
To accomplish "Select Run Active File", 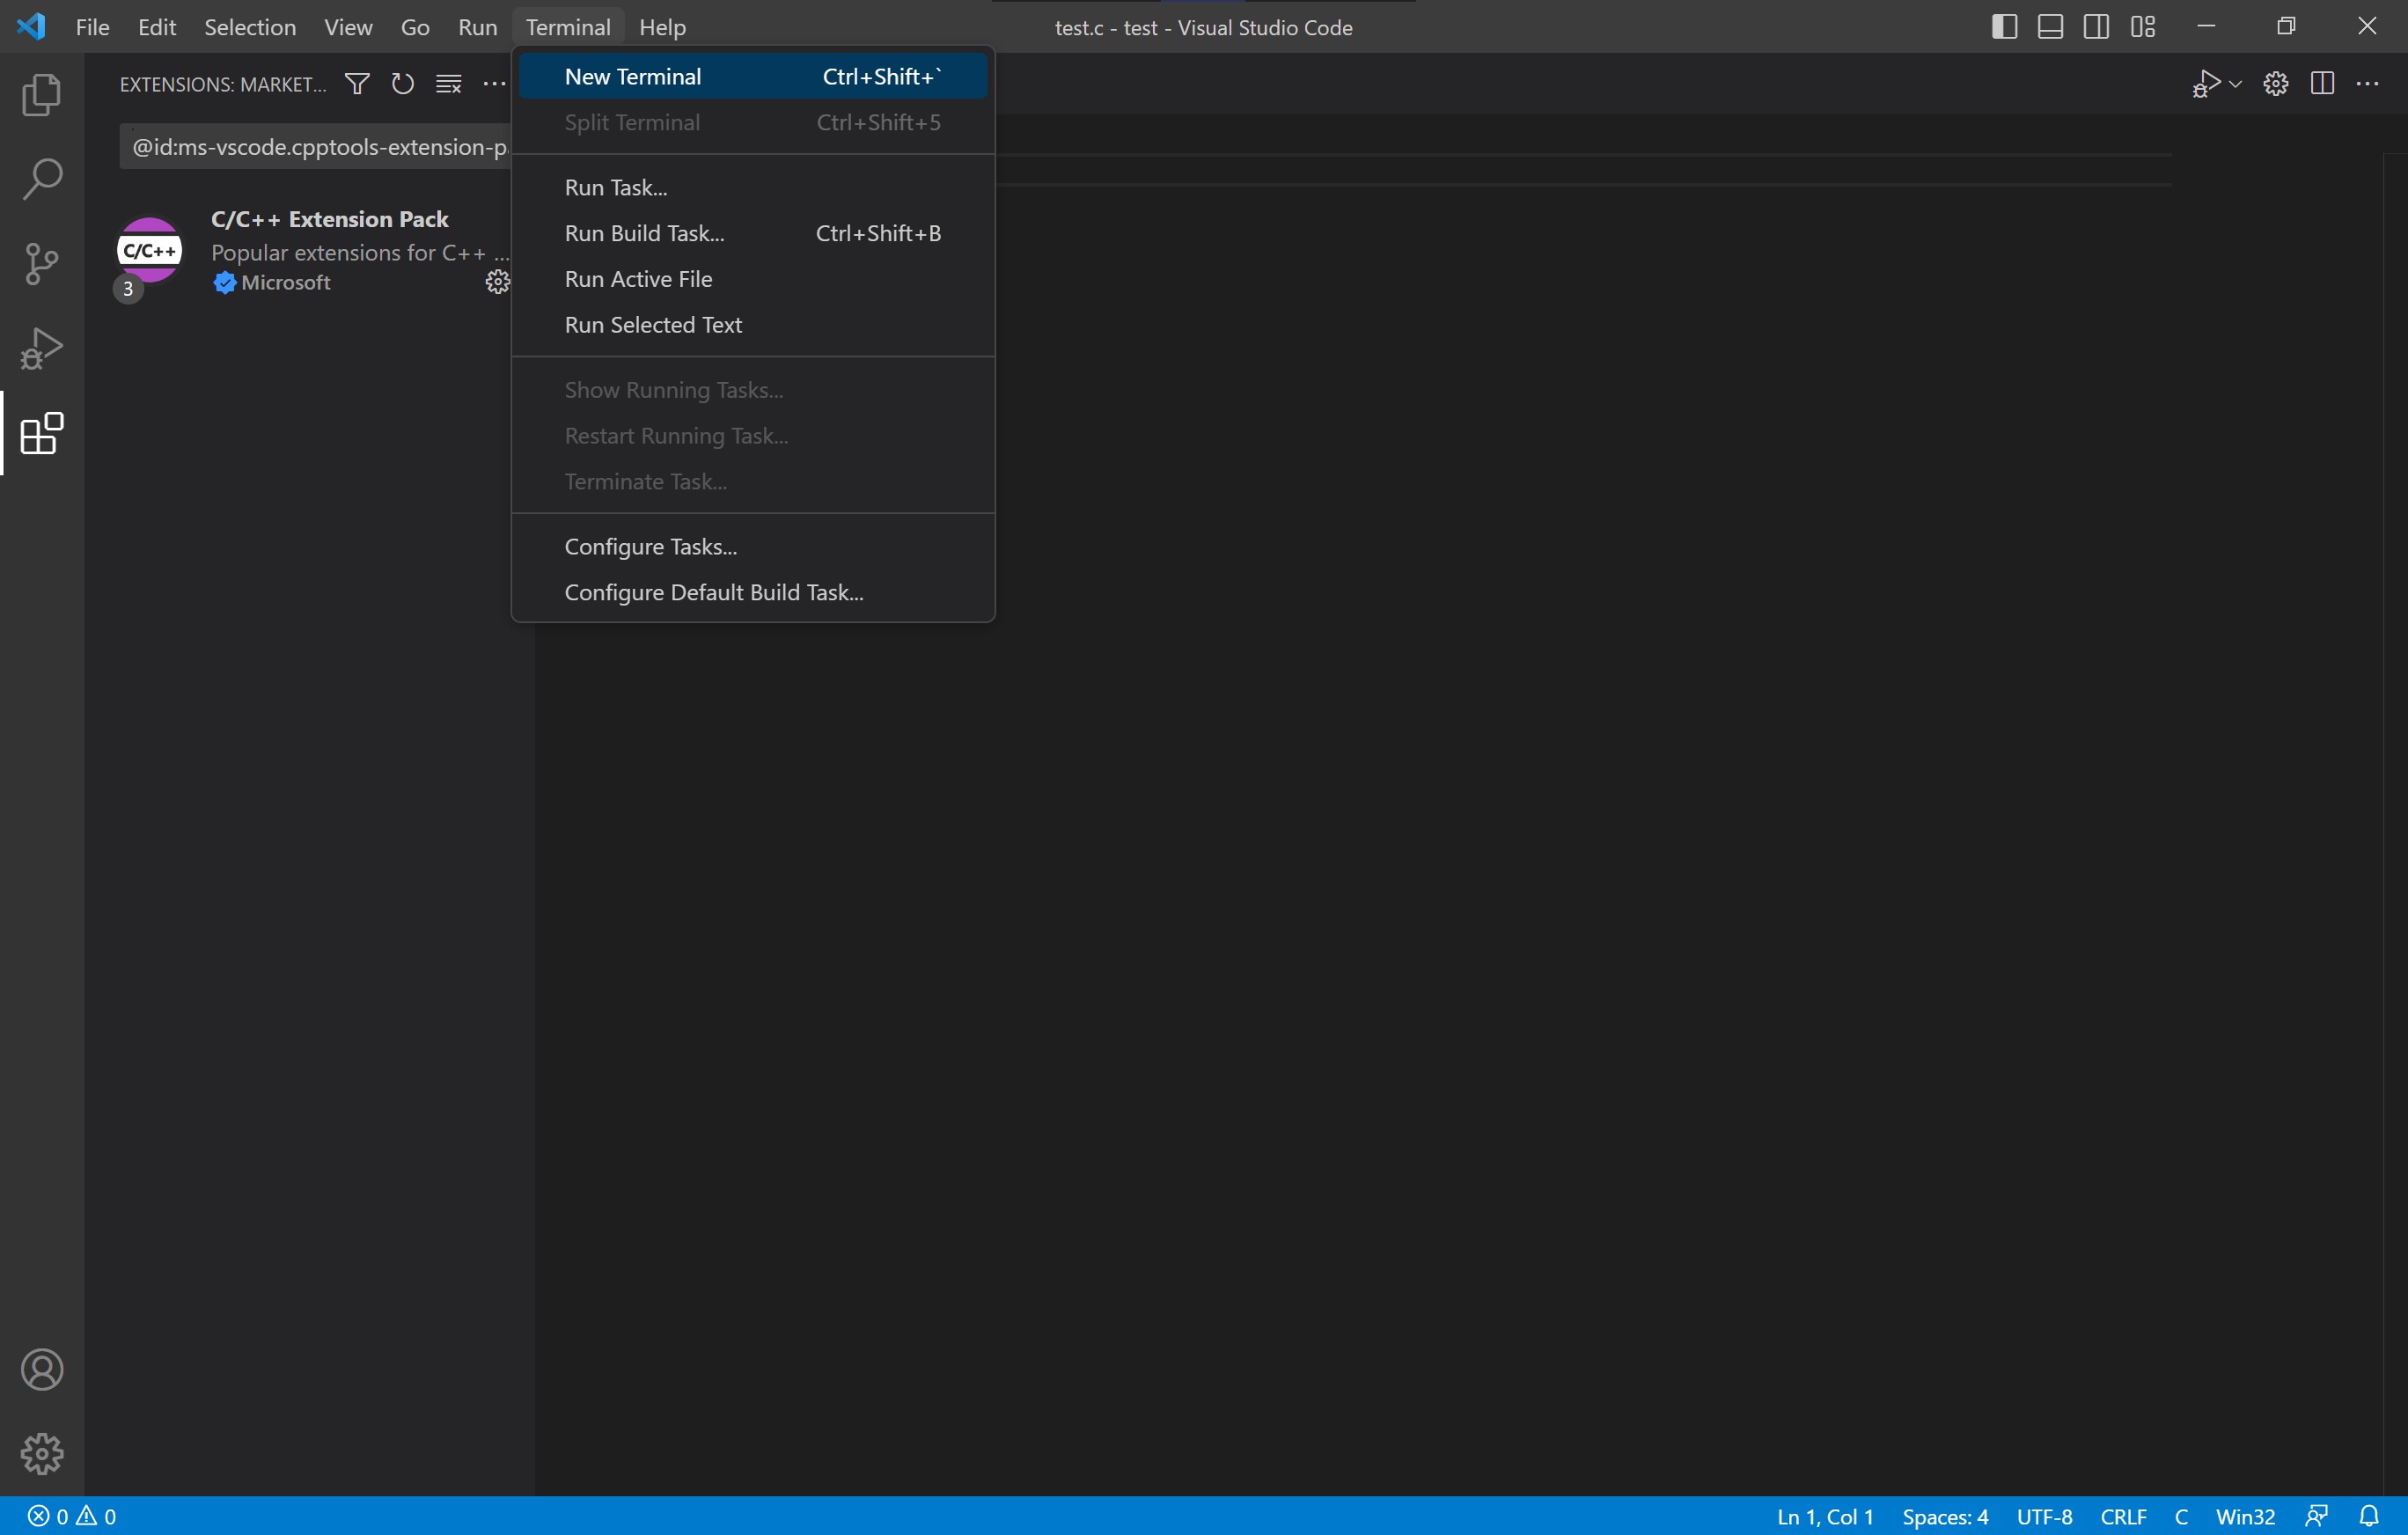I will [x=753, y=279].
